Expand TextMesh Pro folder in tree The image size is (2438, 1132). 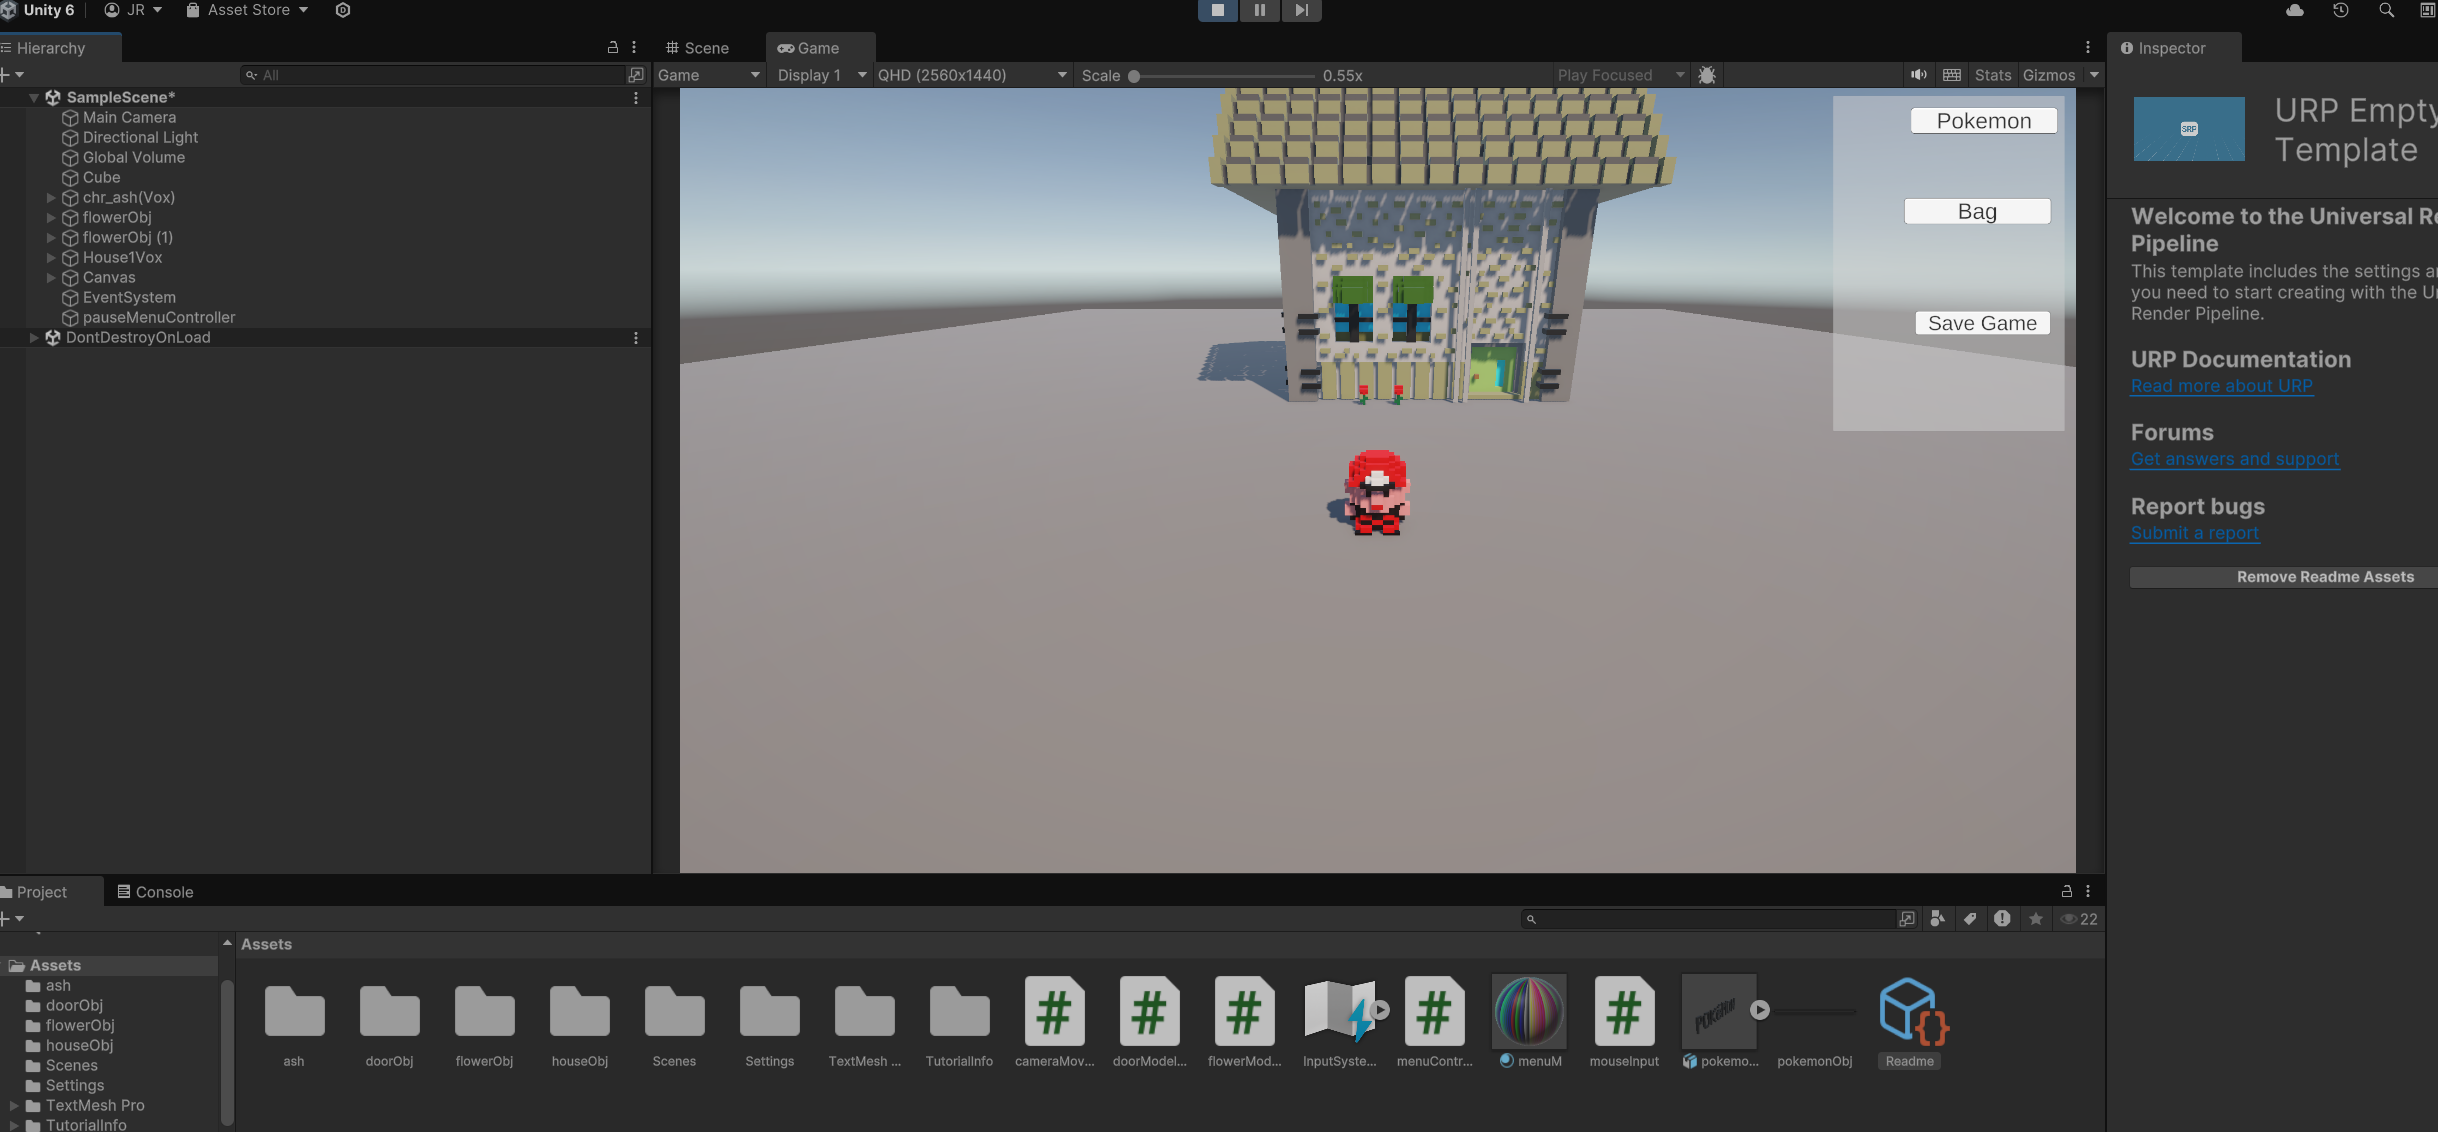click(14, 1105)
